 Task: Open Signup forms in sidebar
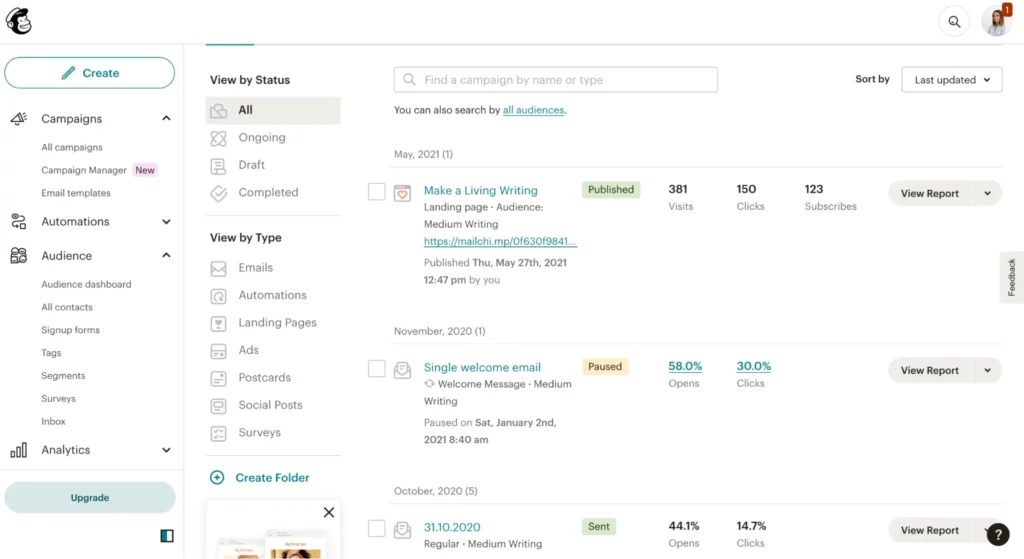click(x=71, y=330)
